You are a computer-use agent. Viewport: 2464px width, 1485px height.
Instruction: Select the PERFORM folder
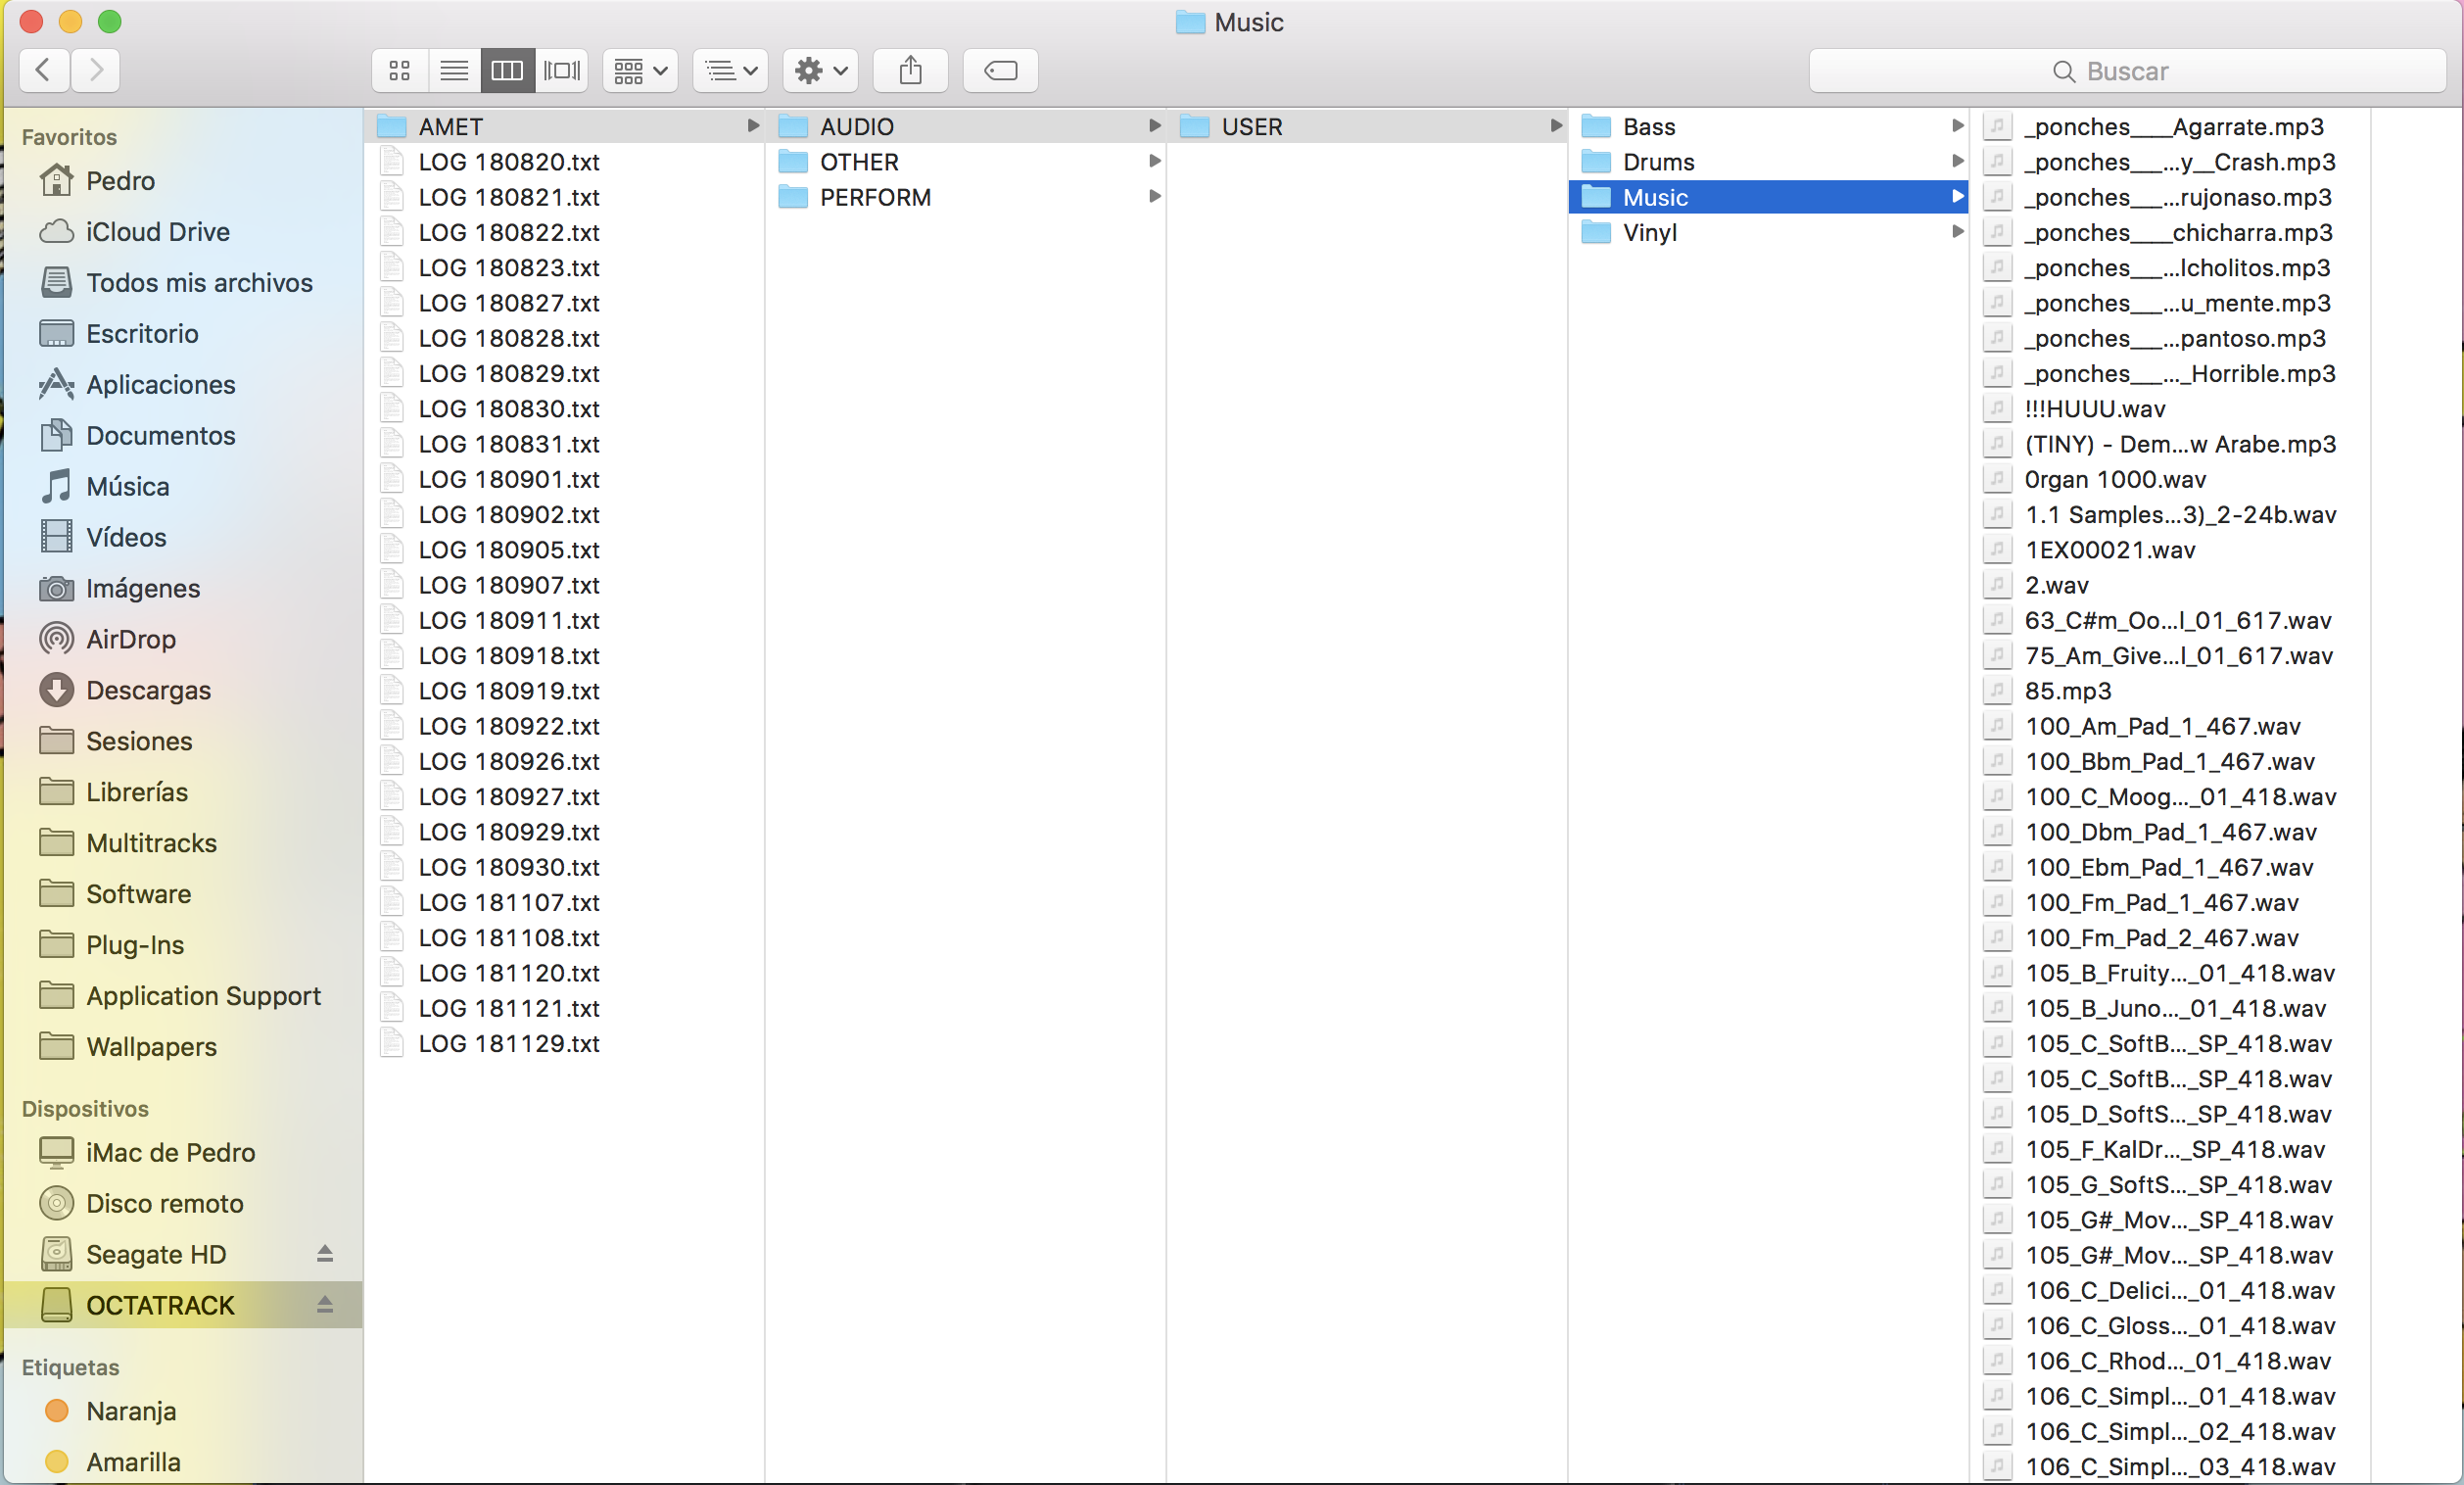tap(875, 197)
